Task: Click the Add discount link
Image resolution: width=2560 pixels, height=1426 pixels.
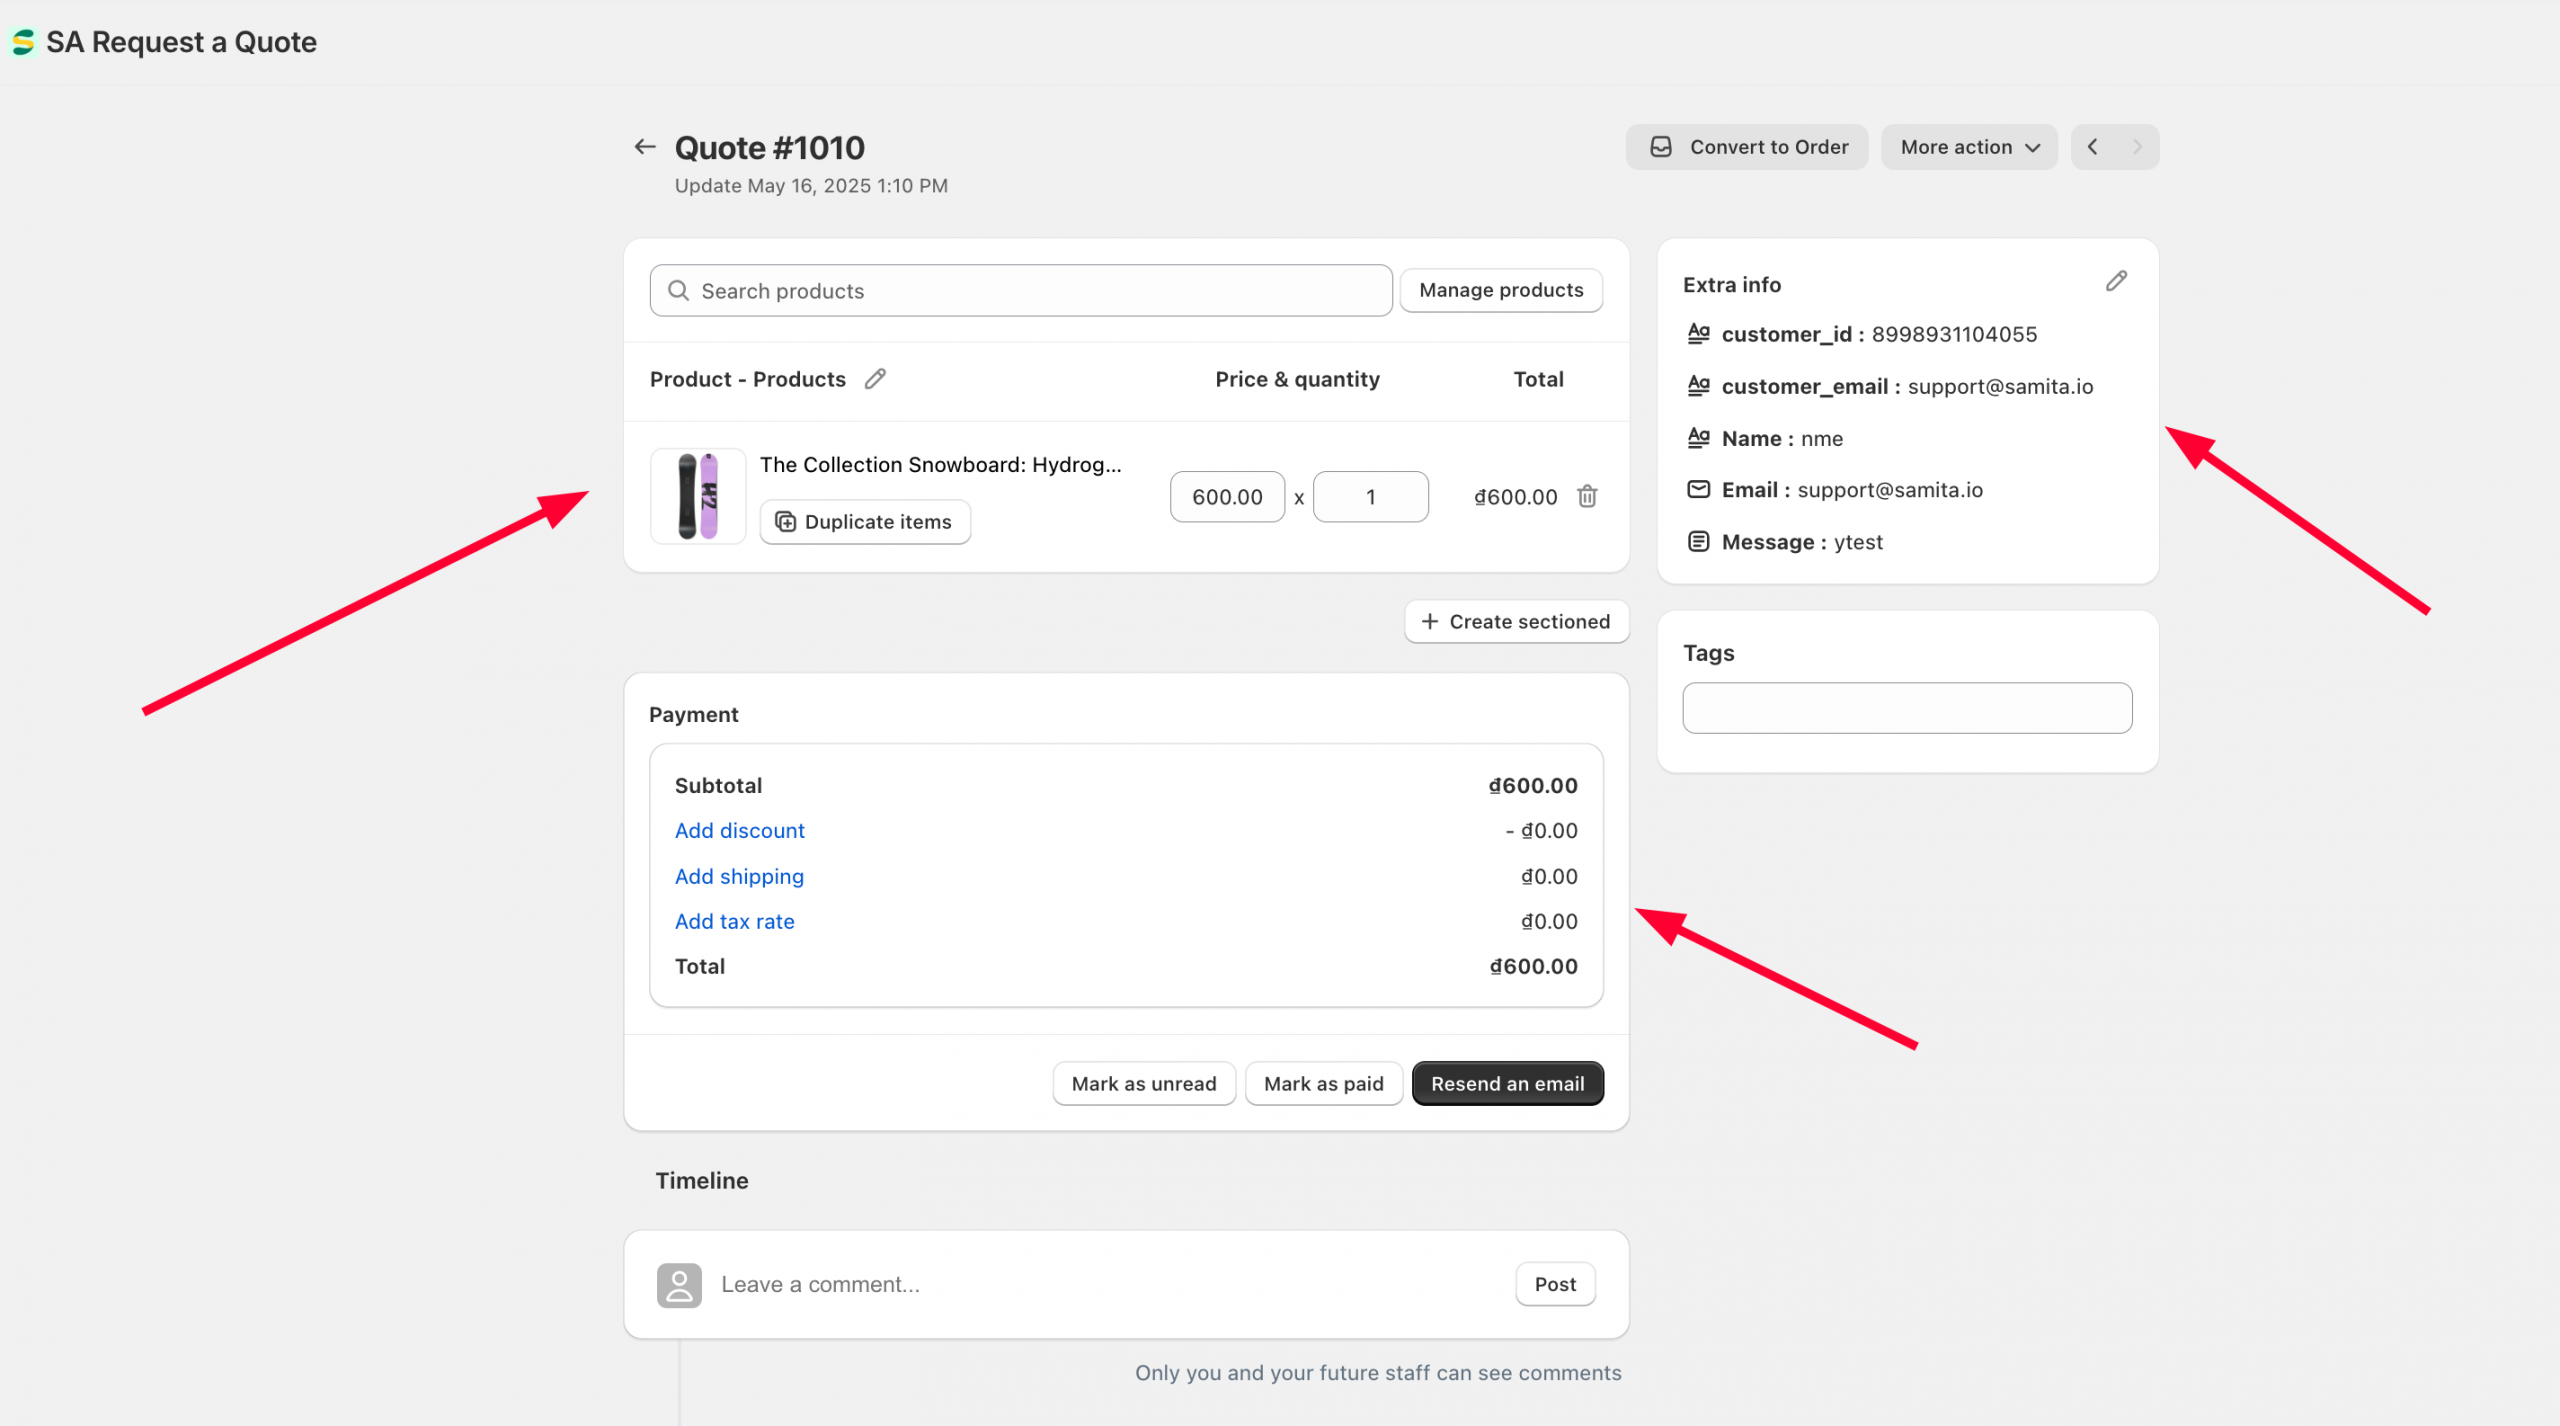Action: click(x=739, y=830)
